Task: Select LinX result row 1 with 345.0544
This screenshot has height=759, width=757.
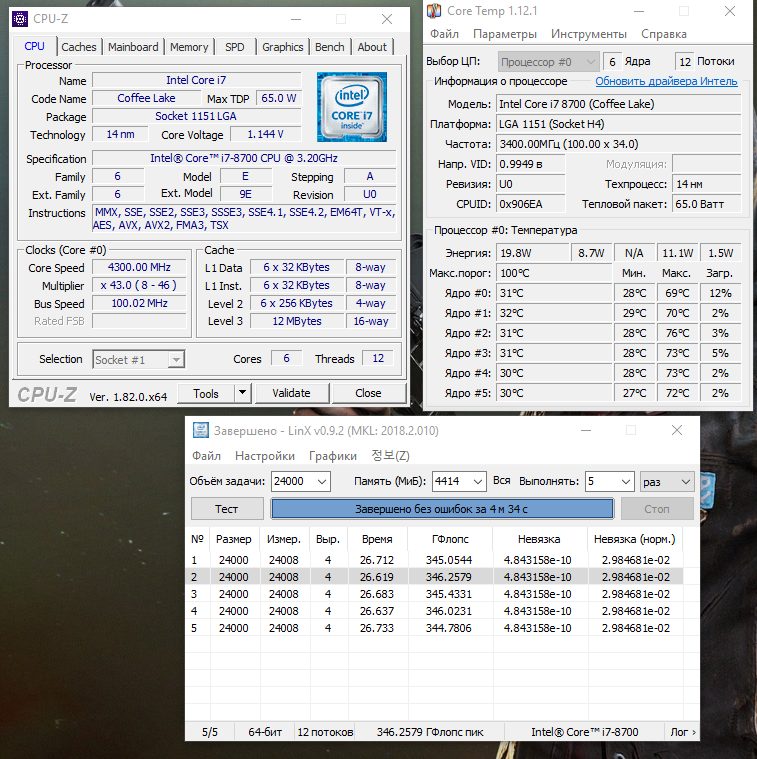Action: pyautogui.click(x=435, y=560)
